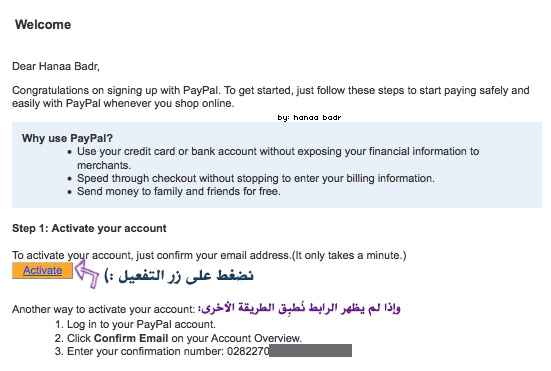Select the 'Dear Hanaa Badr' greeting line
Viewport: 551px width, 371px height.
coord(56,66)
